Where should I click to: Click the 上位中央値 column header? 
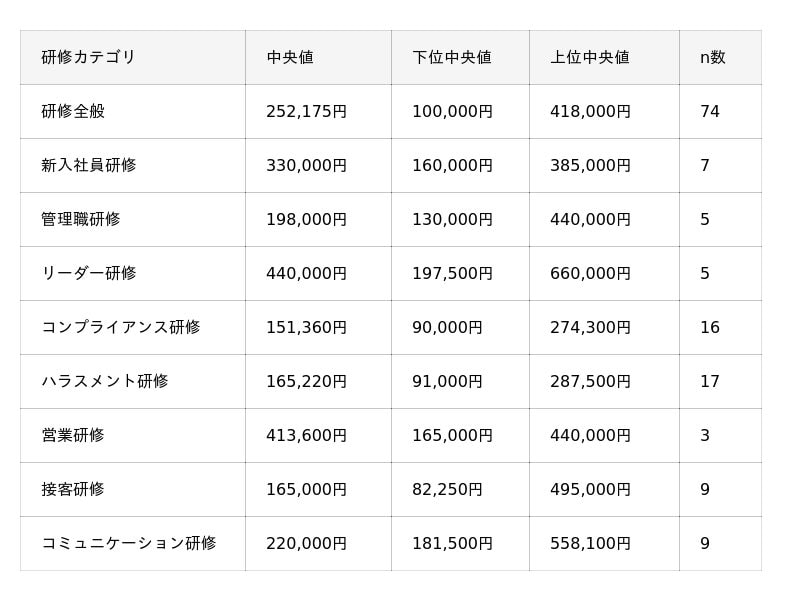point(590,58)
